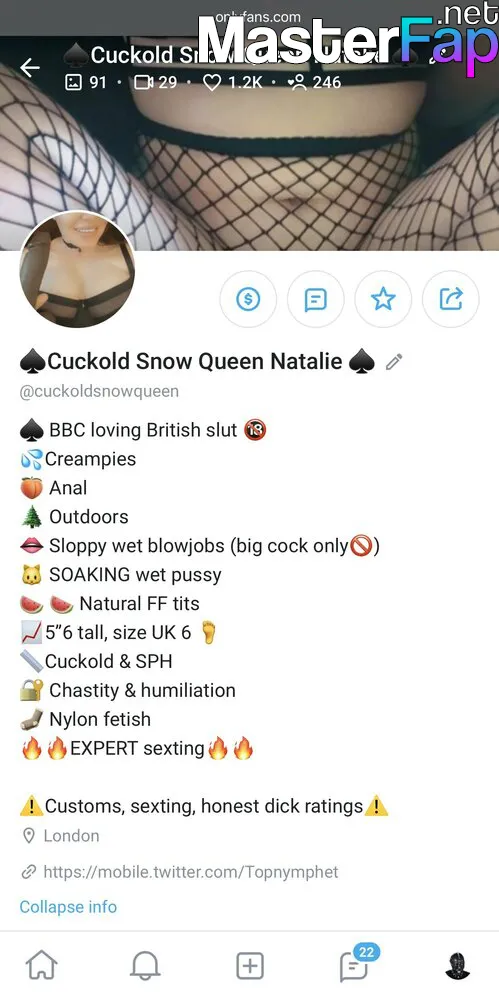The width and height of the screenshot is (499, 1000).
Task: Tap the 1.2K likes counter
Action: point(232,82)
